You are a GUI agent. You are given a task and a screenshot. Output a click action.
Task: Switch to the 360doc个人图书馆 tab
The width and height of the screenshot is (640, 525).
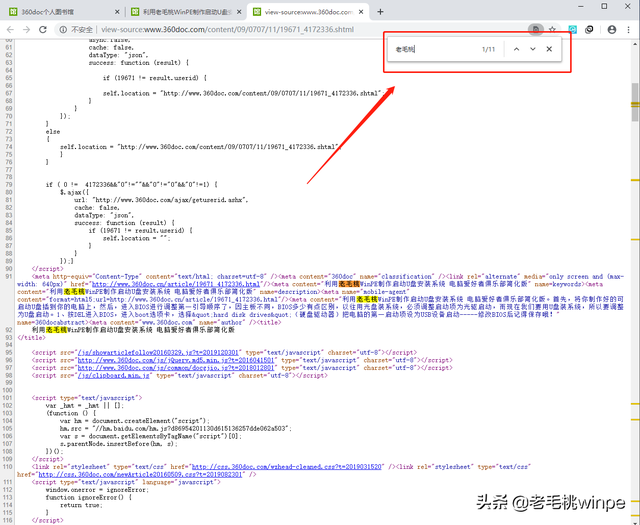63,12
